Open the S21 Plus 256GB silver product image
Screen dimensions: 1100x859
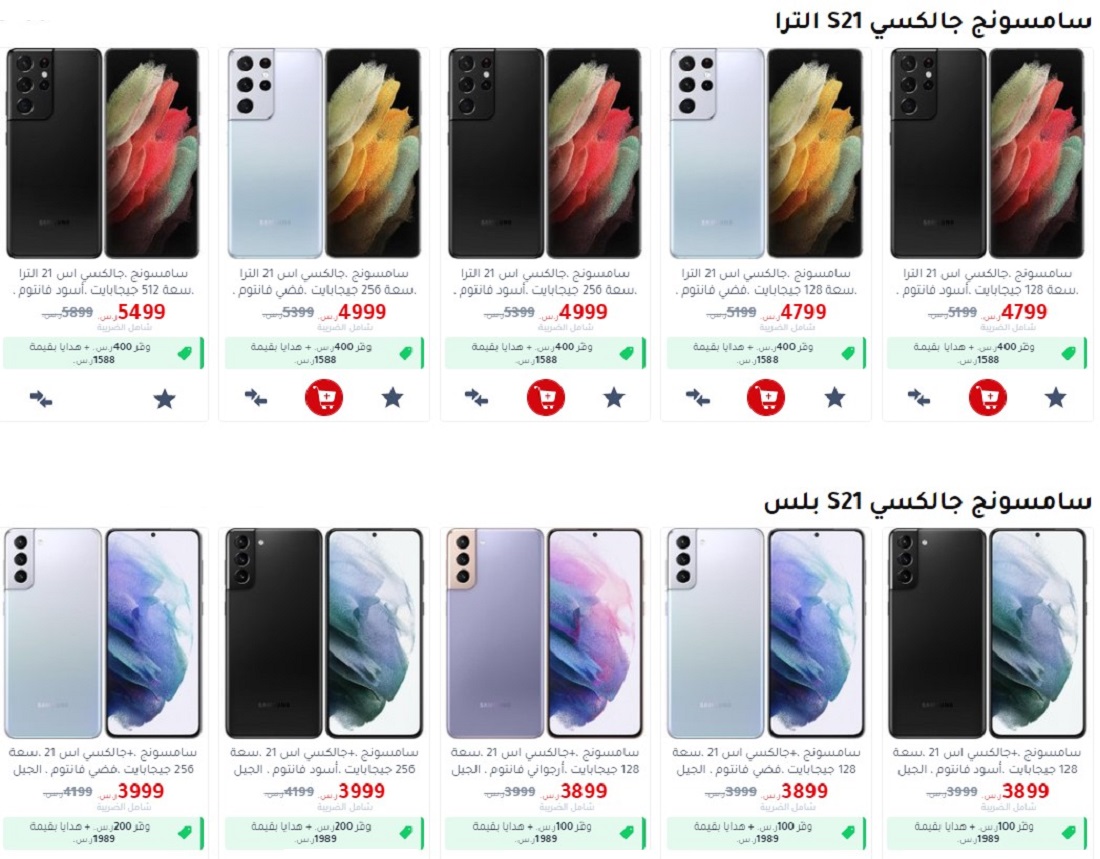(x=102, y=633)
